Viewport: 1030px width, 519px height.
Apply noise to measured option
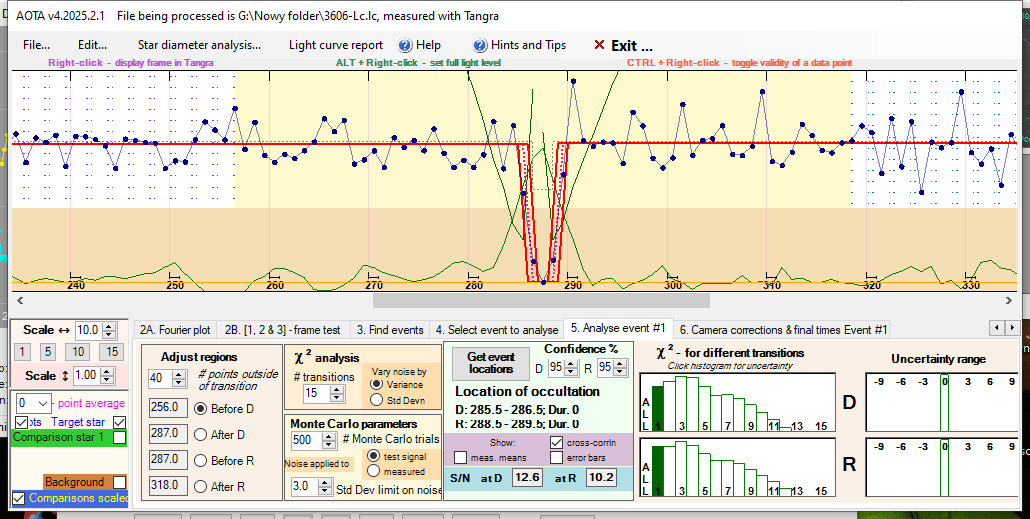coord(373,471)
